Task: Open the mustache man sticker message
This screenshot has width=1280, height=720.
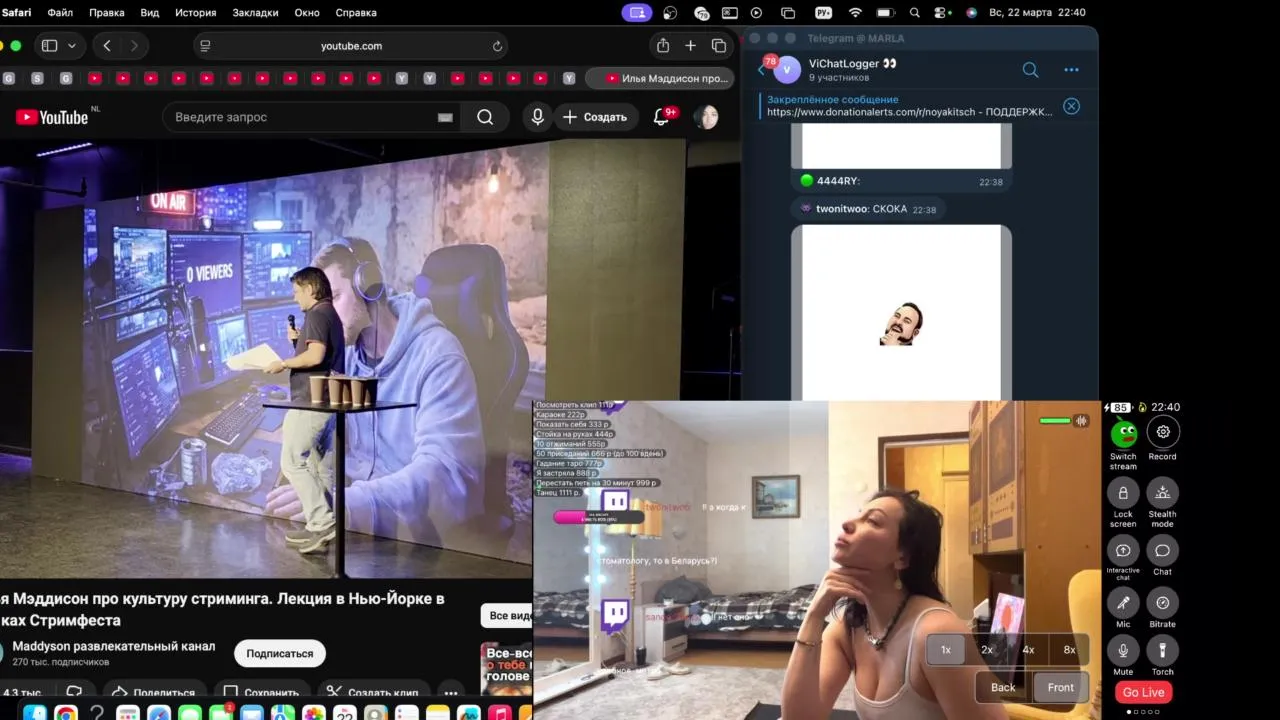Action: [901, 313]
